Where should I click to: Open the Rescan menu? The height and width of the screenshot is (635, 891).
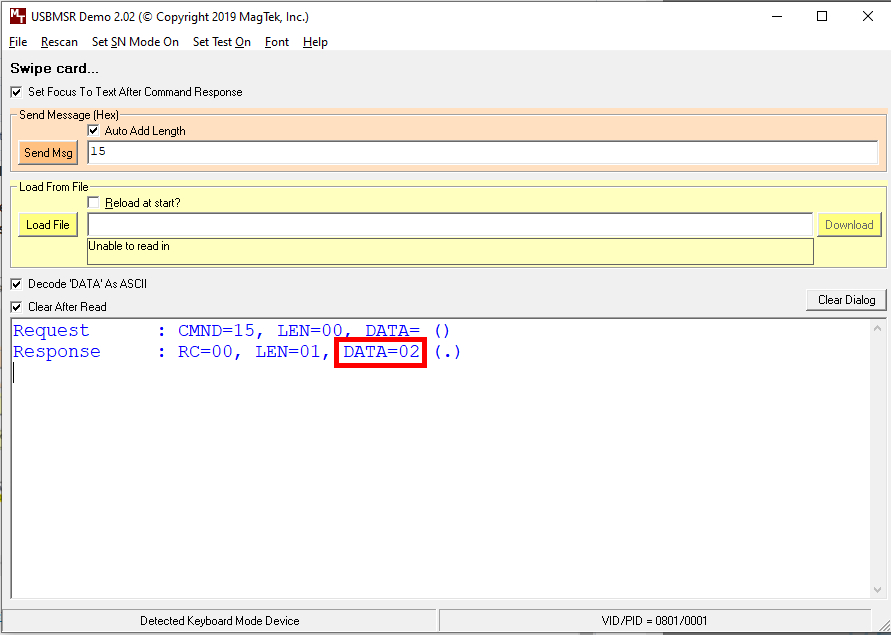tap(59, 42)
